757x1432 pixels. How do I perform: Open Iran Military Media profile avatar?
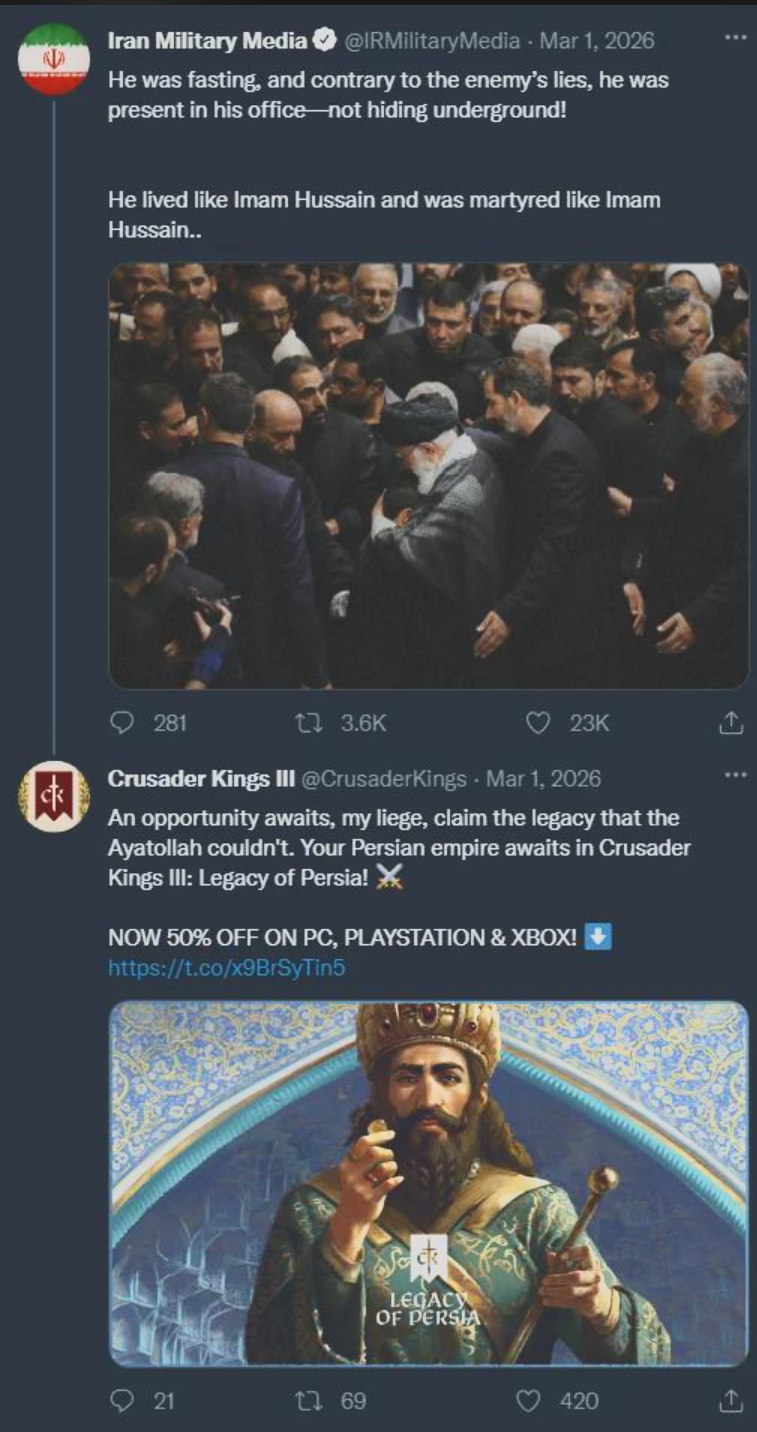pos(54,59)
